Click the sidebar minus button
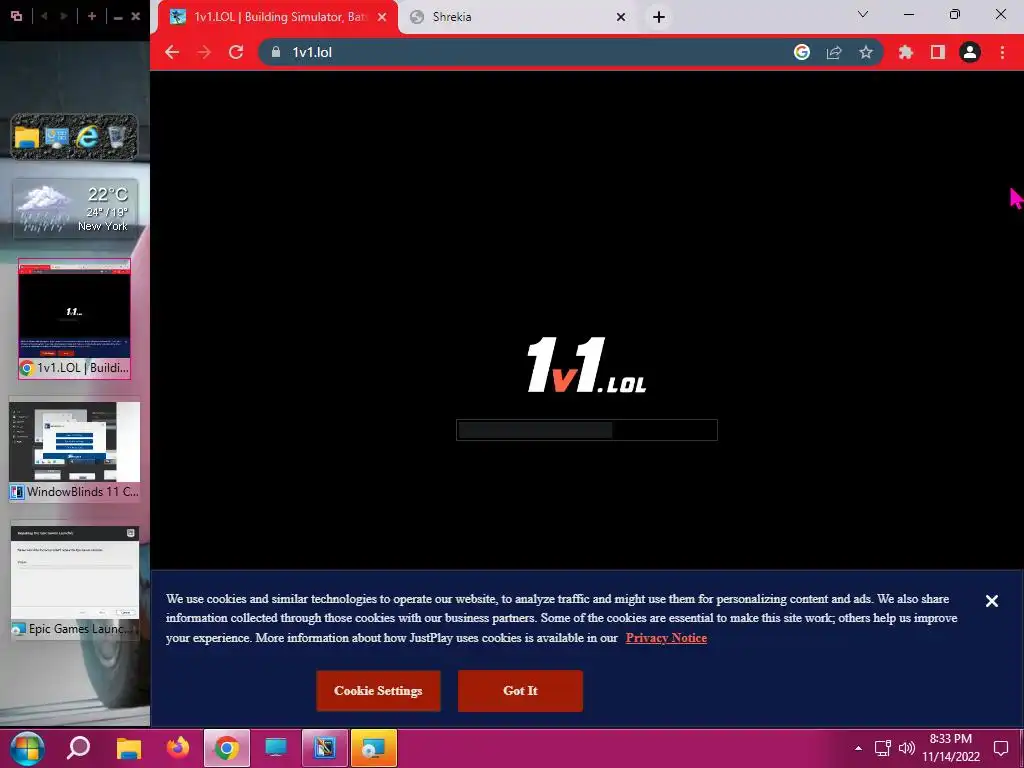The height and width of the screenshot is (768, 1024). coord(118,17)
